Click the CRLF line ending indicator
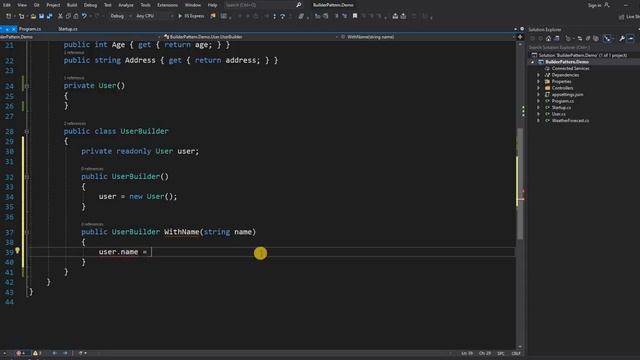Screen dimensions: 640x360 (x=516, y=353)
